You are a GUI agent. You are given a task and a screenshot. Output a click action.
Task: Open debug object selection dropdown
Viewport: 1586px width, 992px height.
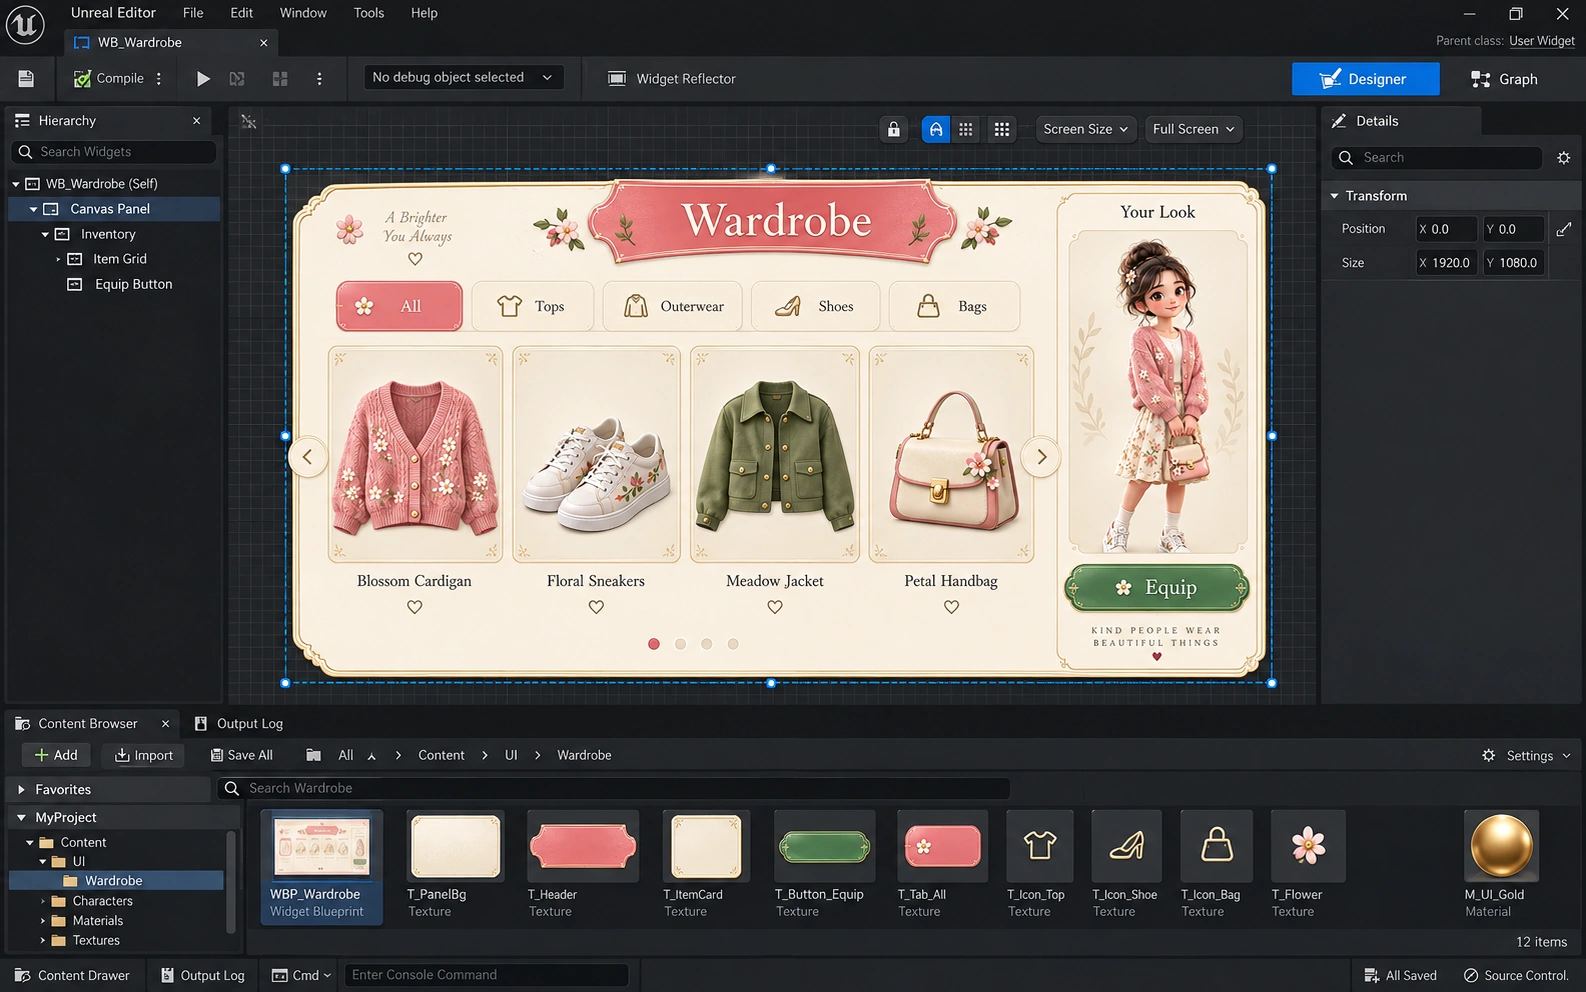tap(462, 77)
